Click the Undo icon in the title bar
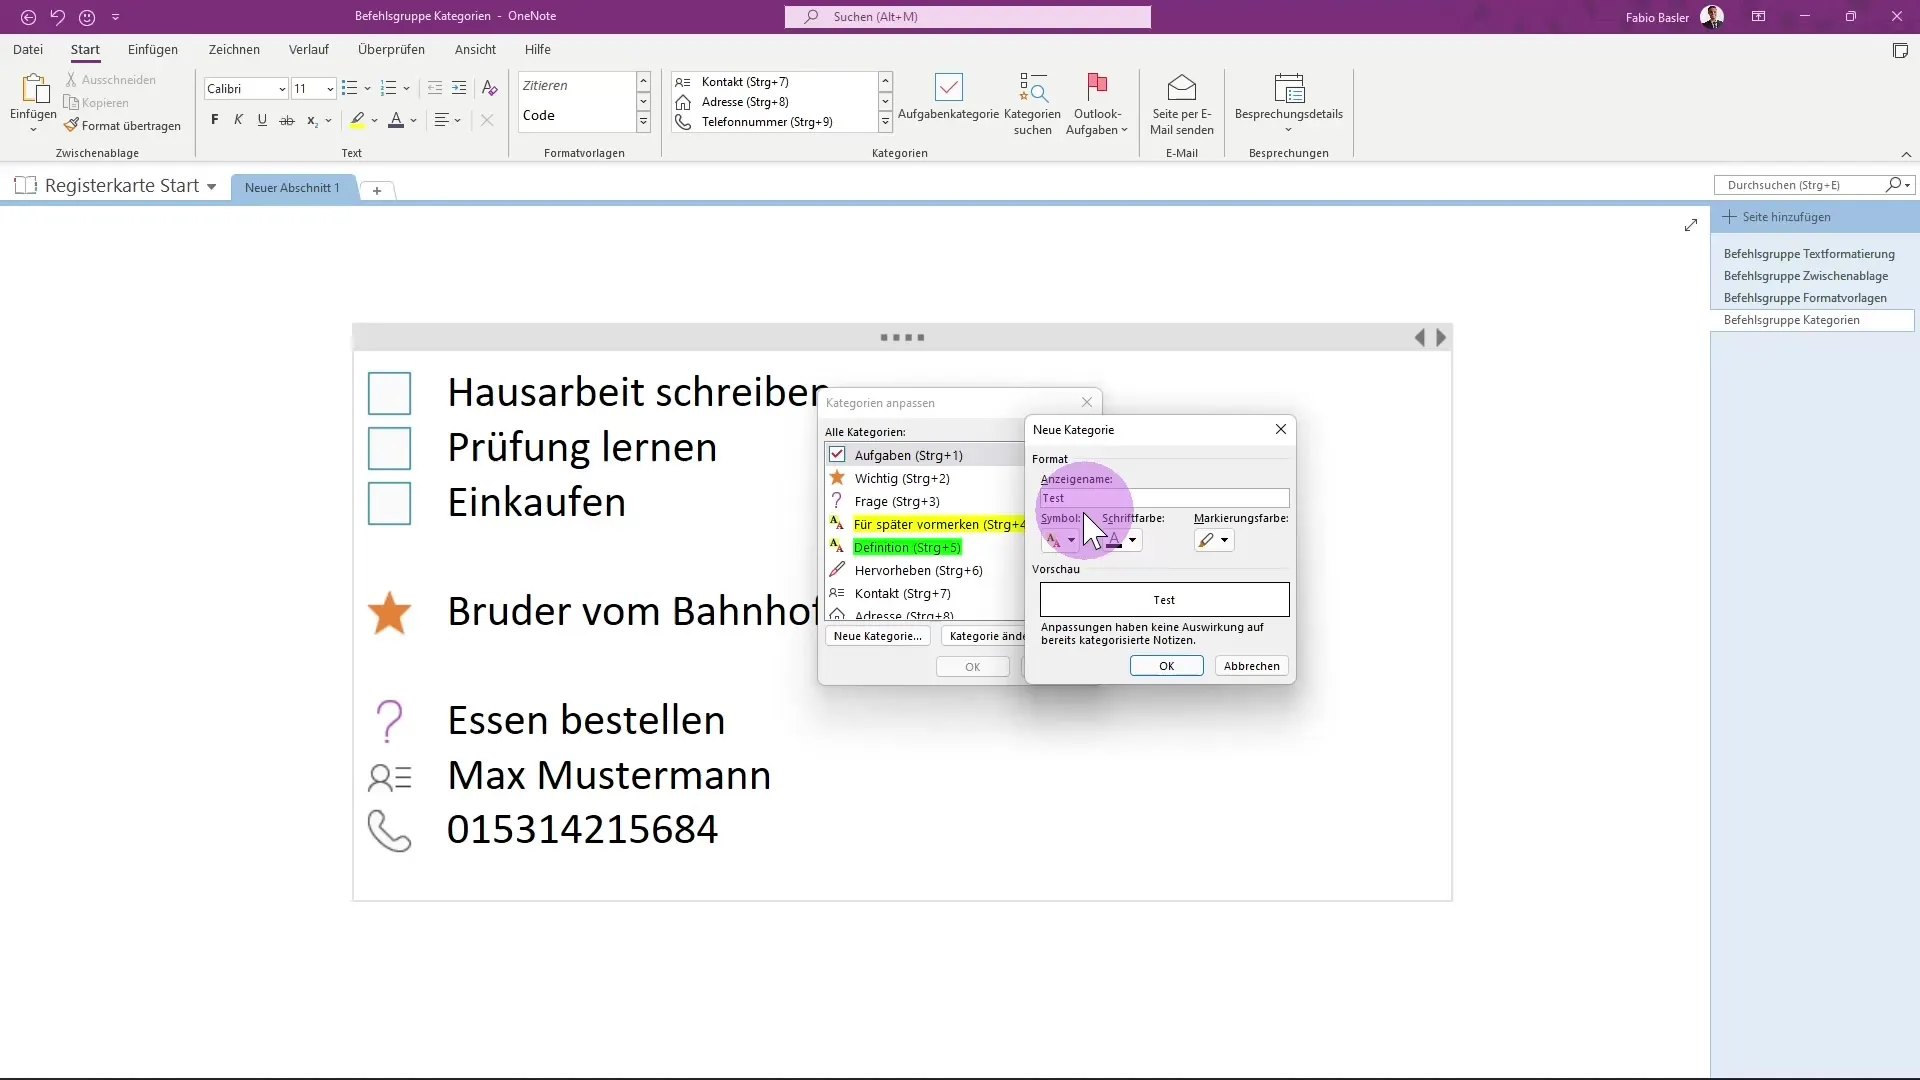 coord(57,17)
